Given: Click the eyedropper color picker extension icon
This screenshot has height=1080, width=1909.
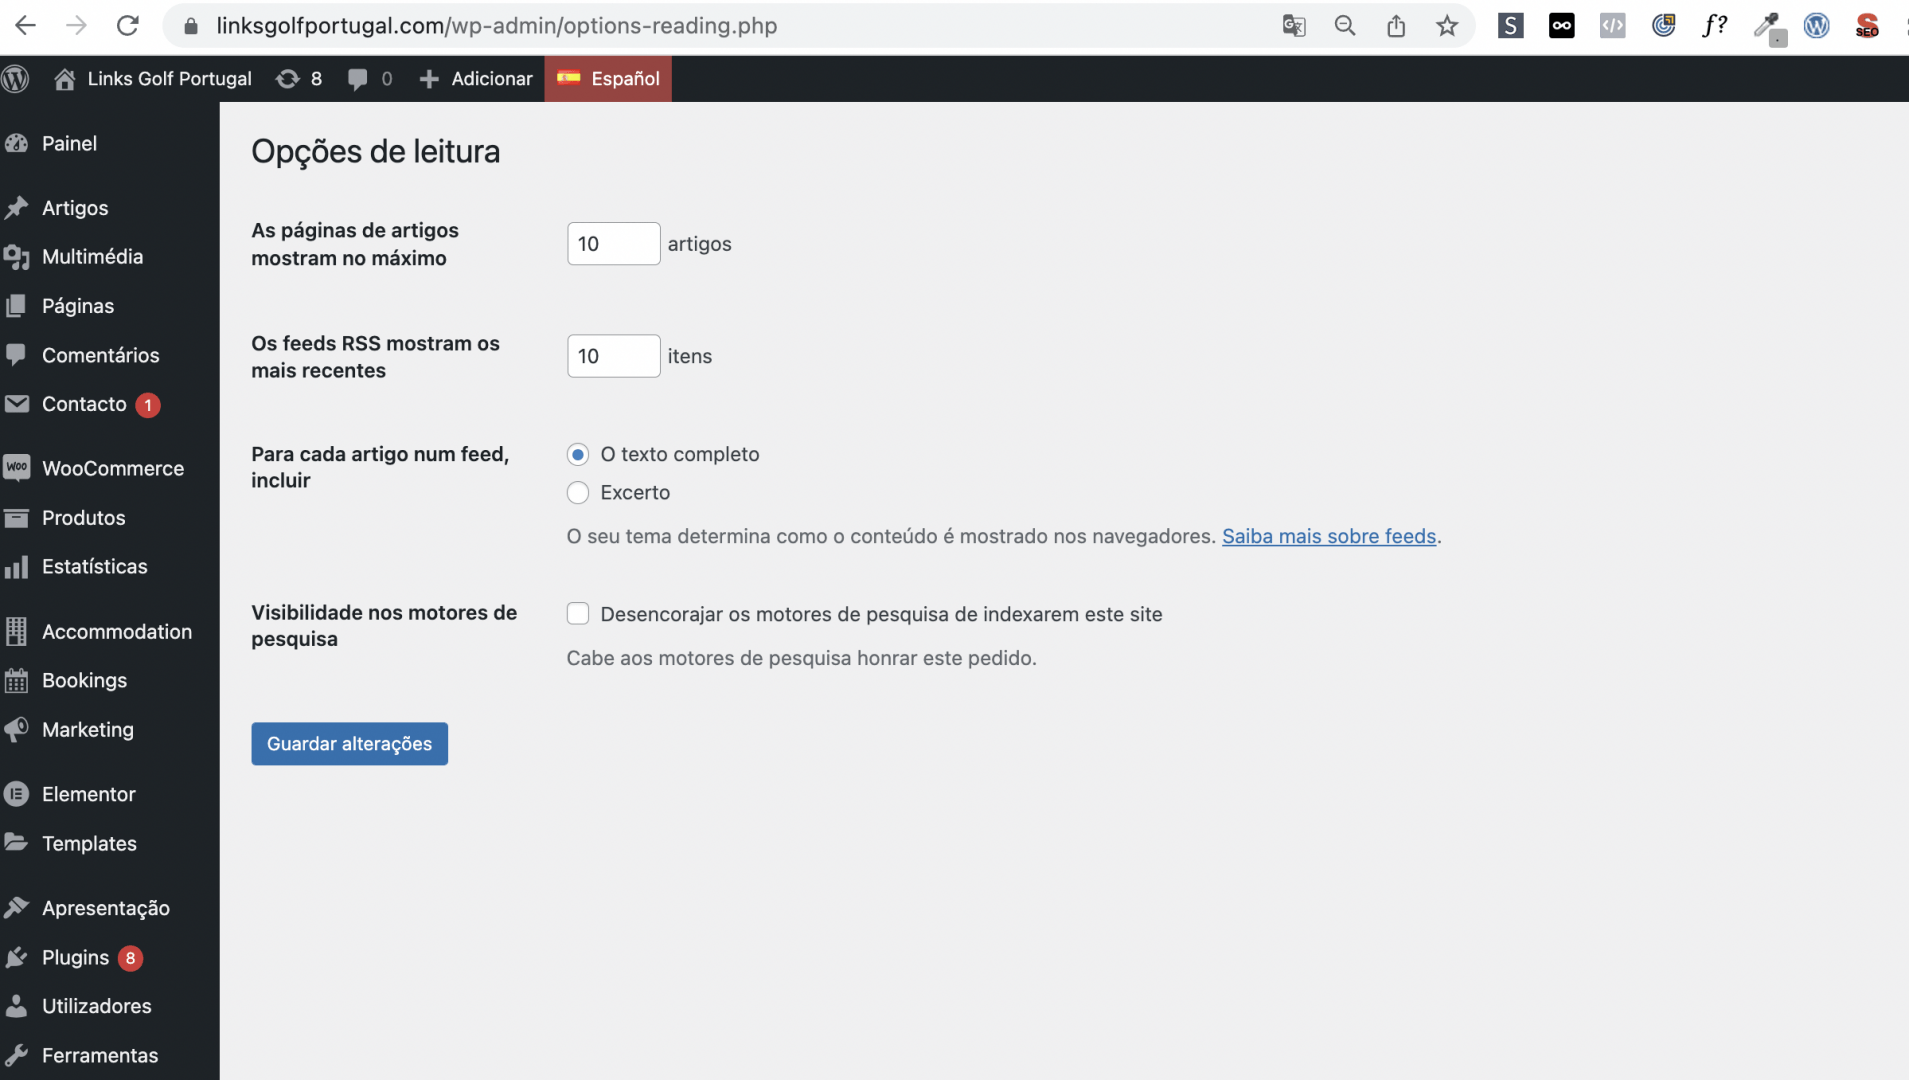Looking at the screenshot, I should coord(1768,27).
